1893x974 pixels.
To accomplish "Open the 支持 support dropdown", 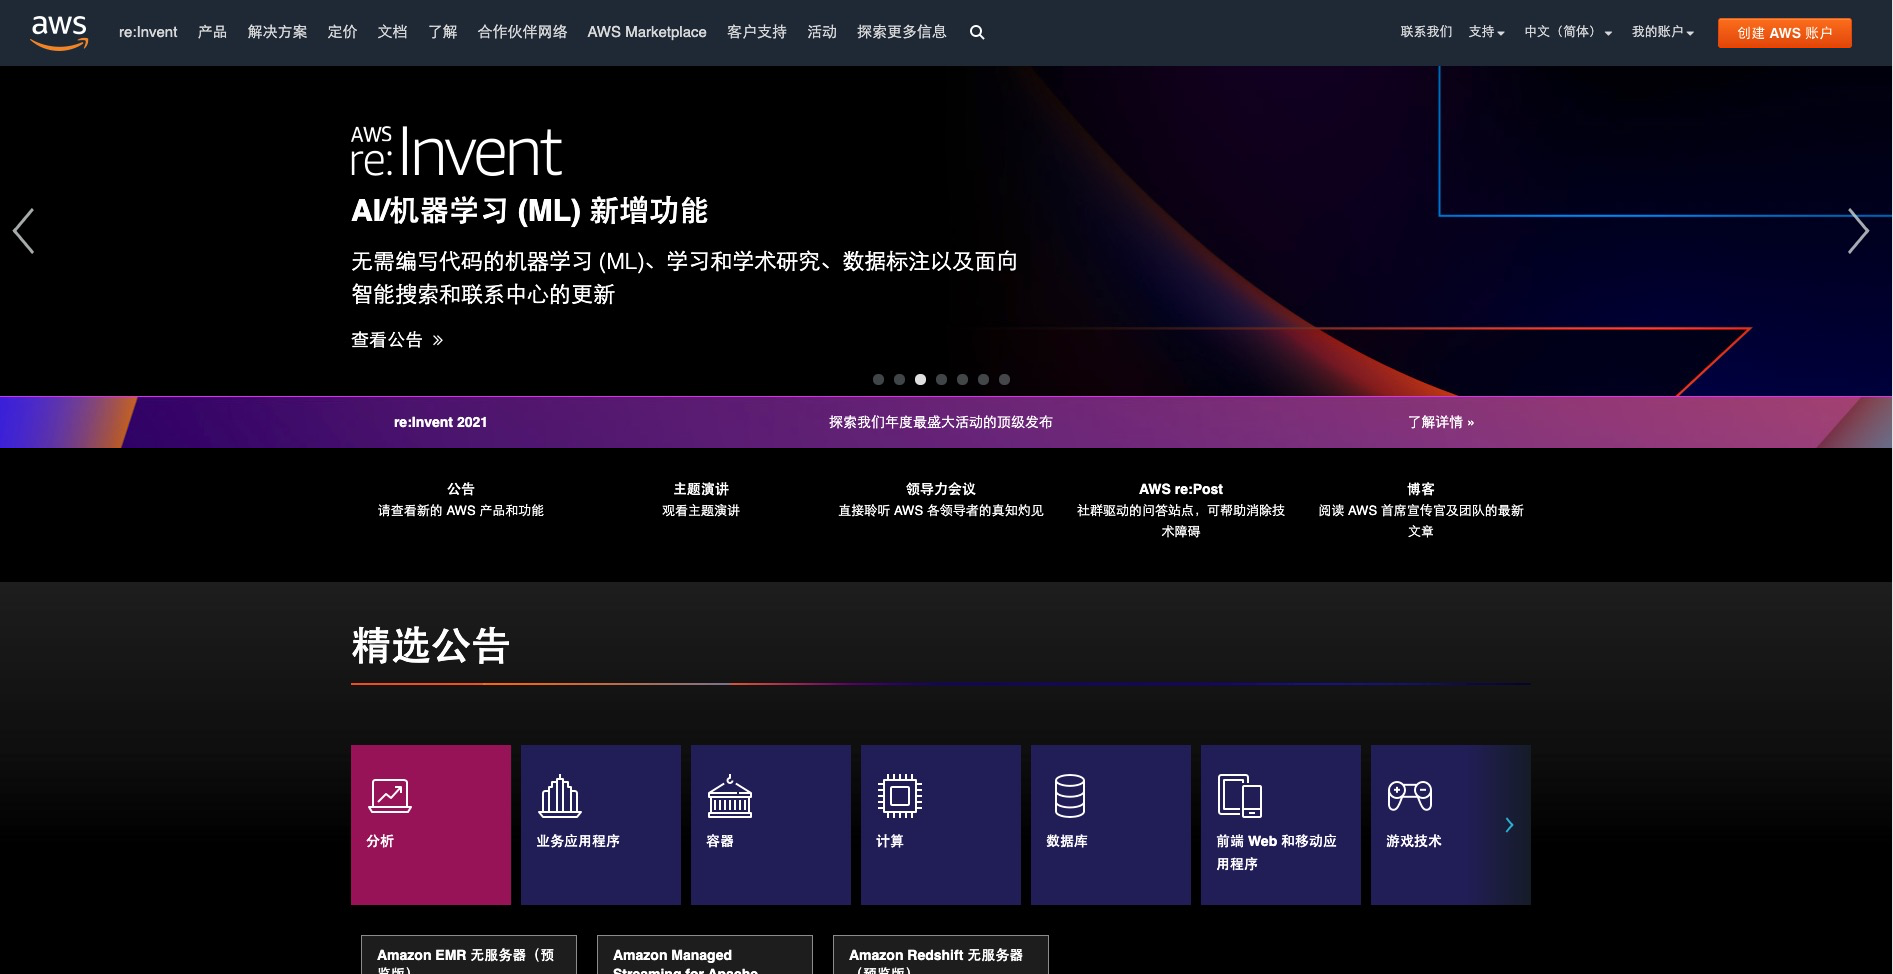I will 1486,32.
